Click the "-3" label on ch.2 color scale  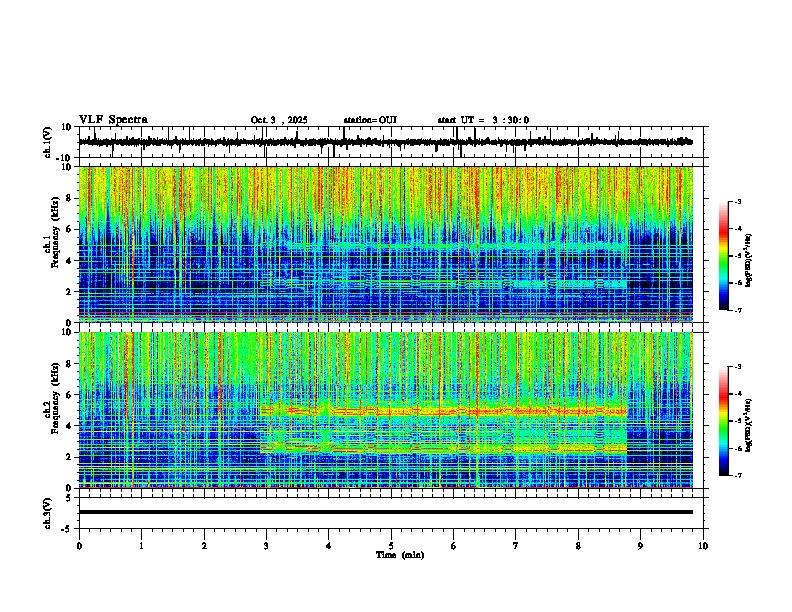(x=737, y=367)
